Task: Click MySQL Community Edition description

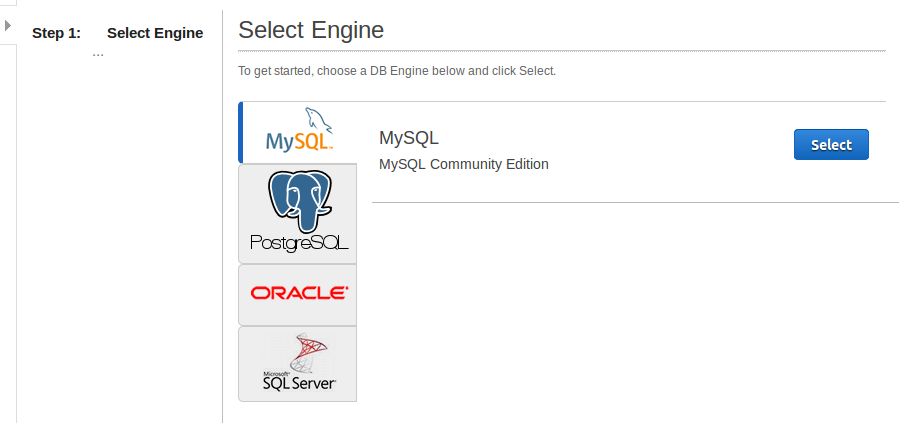Action: (464, 164)
